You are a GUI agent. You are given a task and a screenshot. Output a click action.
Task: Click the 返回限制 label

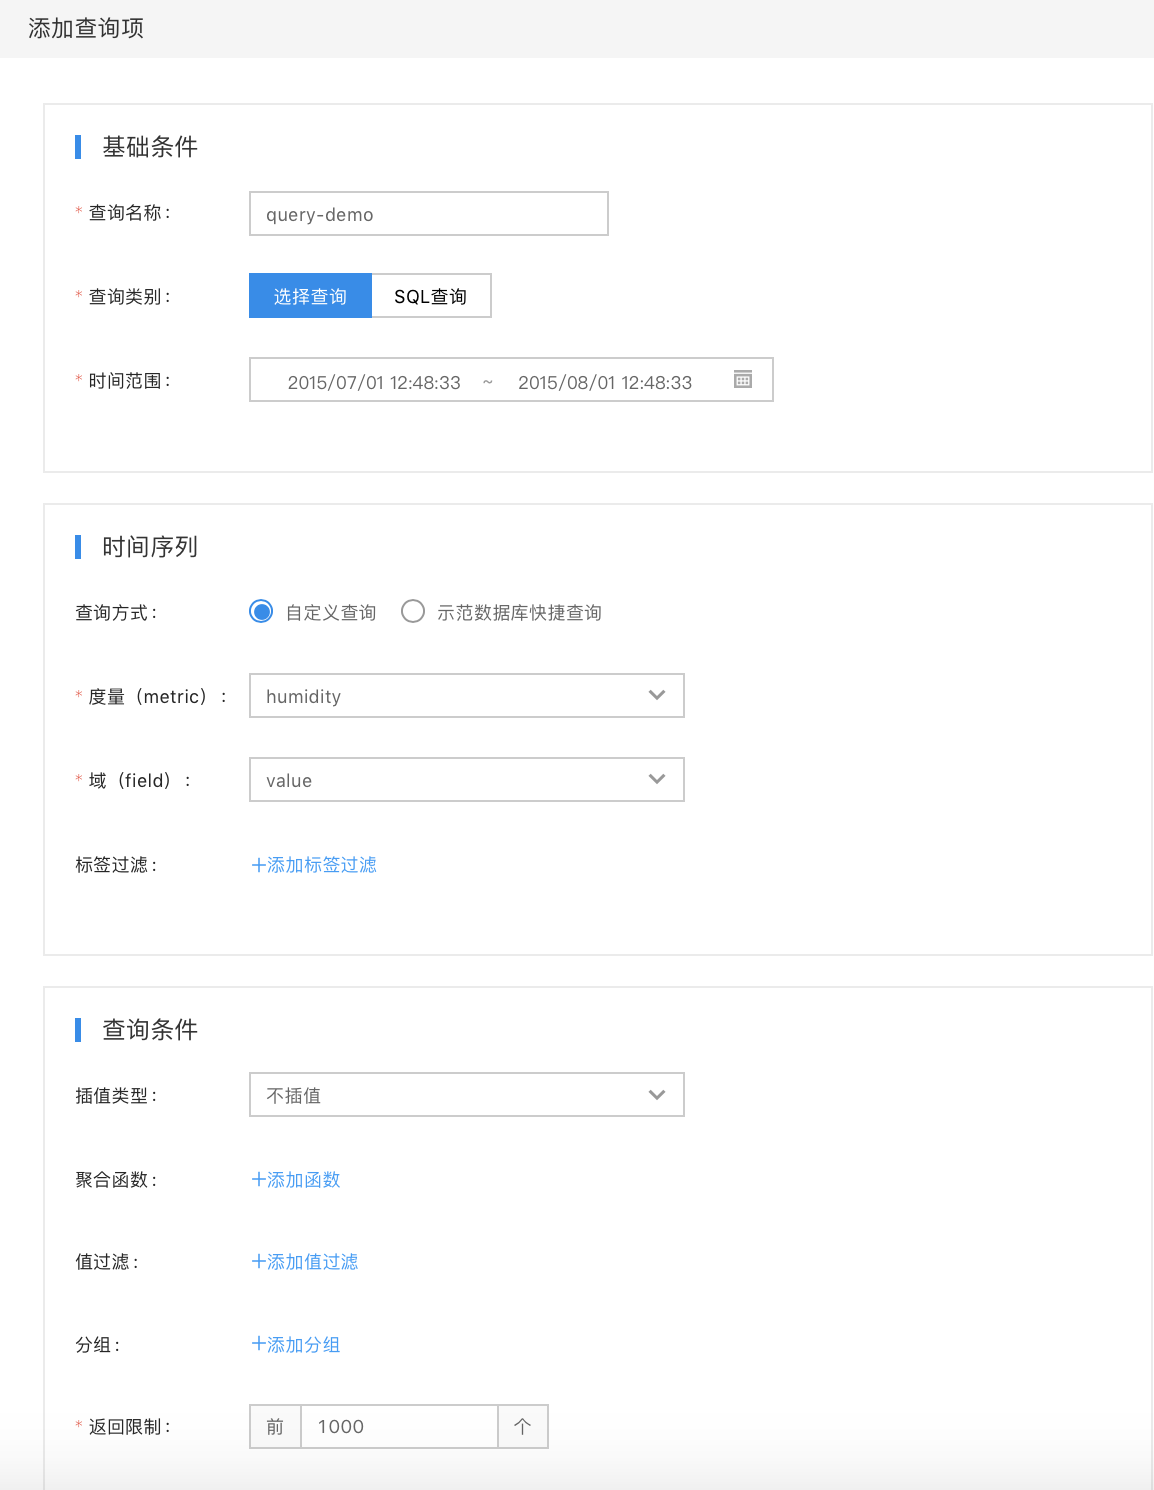click(x=129, y=1427)
